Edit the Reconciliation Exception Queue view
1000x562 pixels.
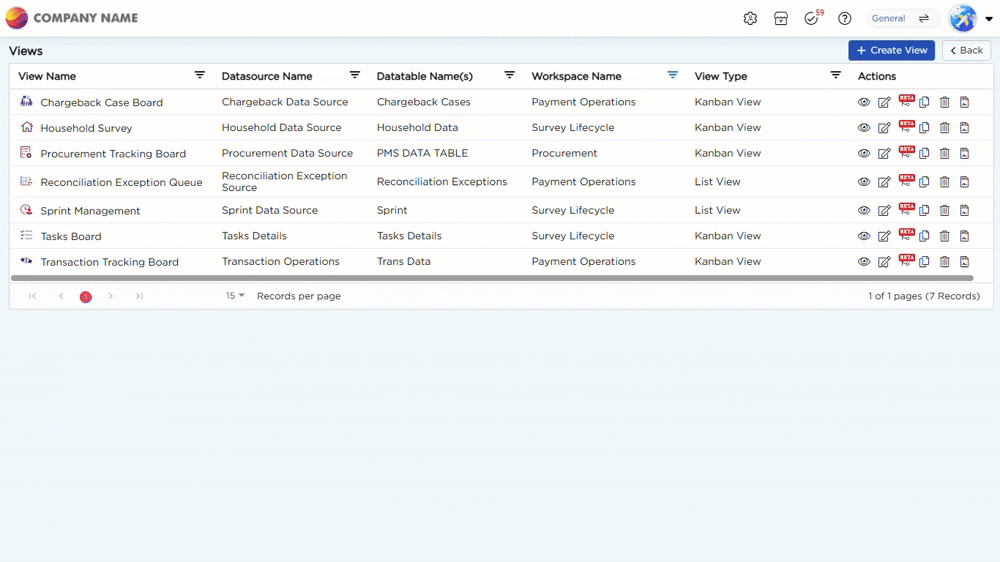pyautogui.click(x=884, y=182)
